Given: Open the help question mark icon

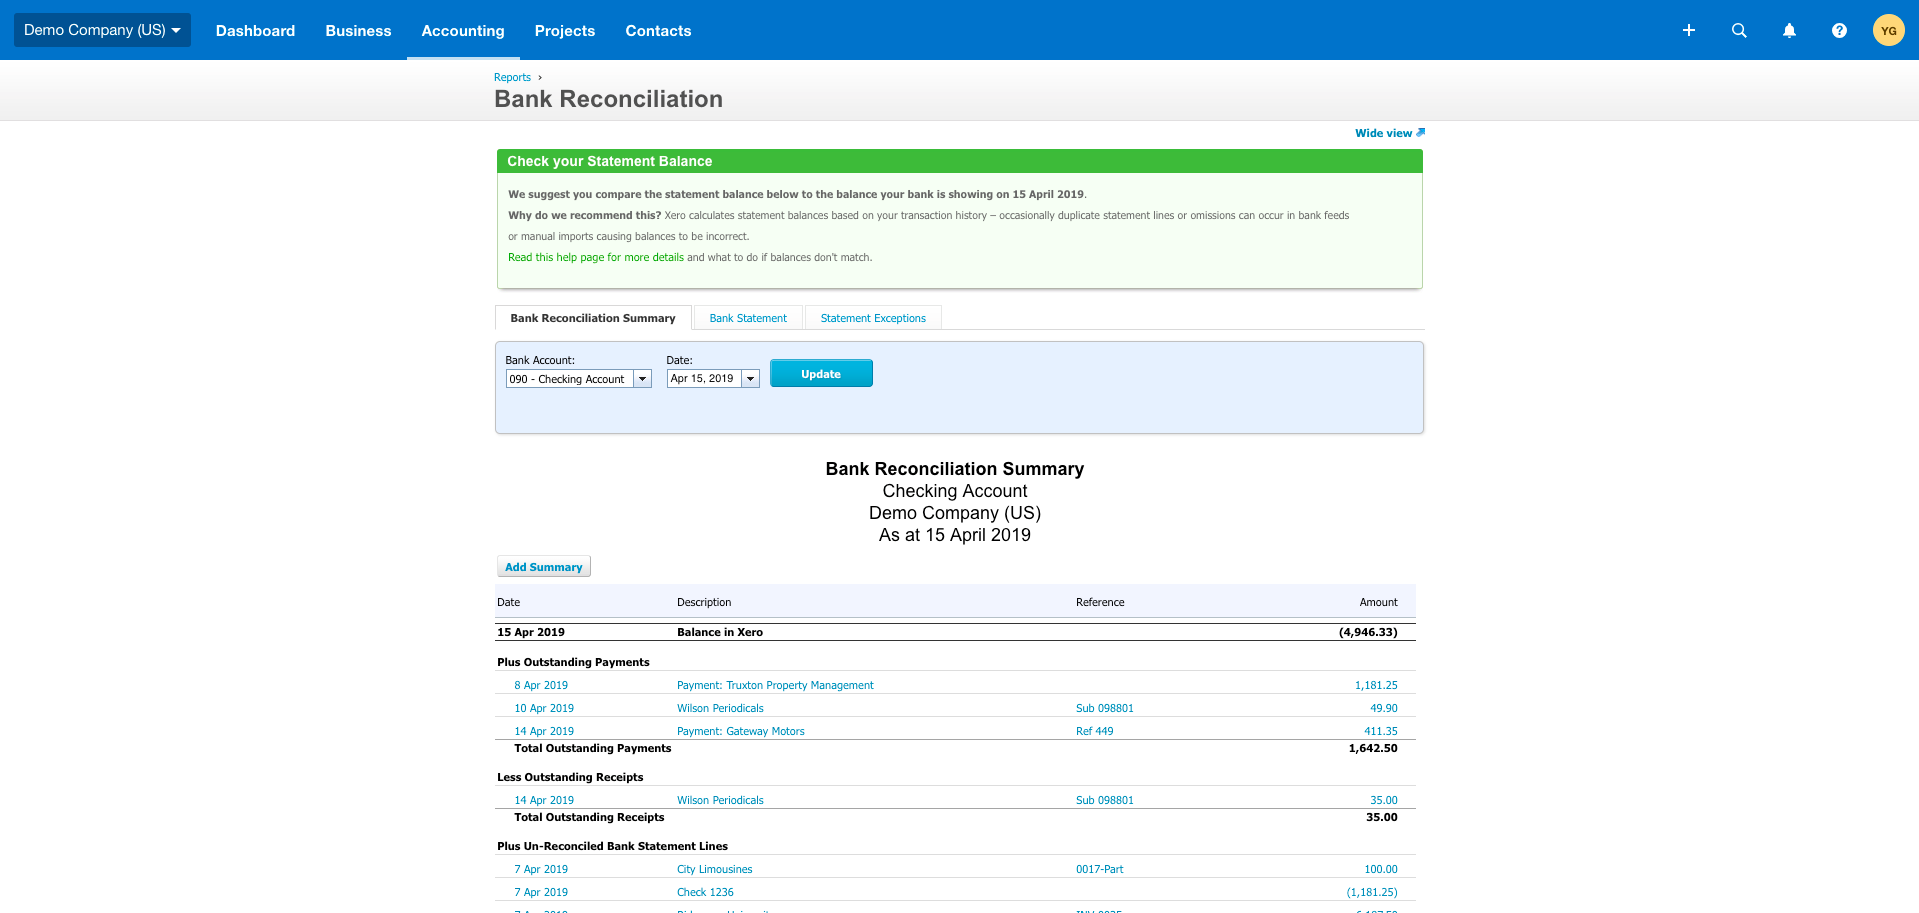Looking at the screenshot, I should tap(1839, 30).
